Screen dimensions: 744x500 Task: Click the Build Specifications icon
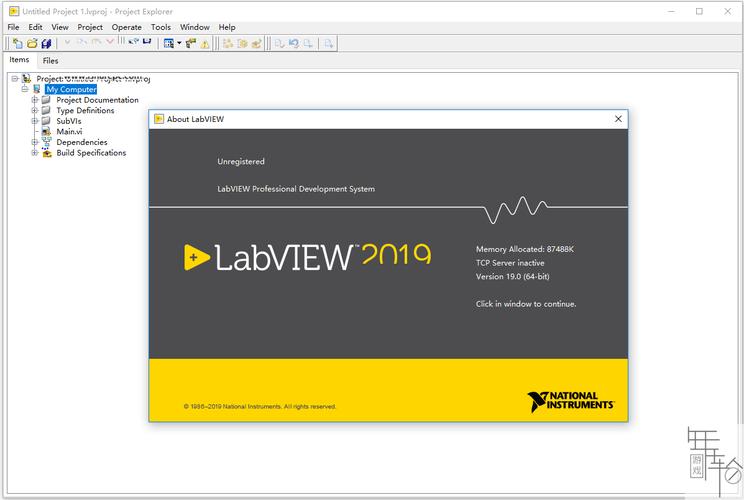[x=46, y=153]
